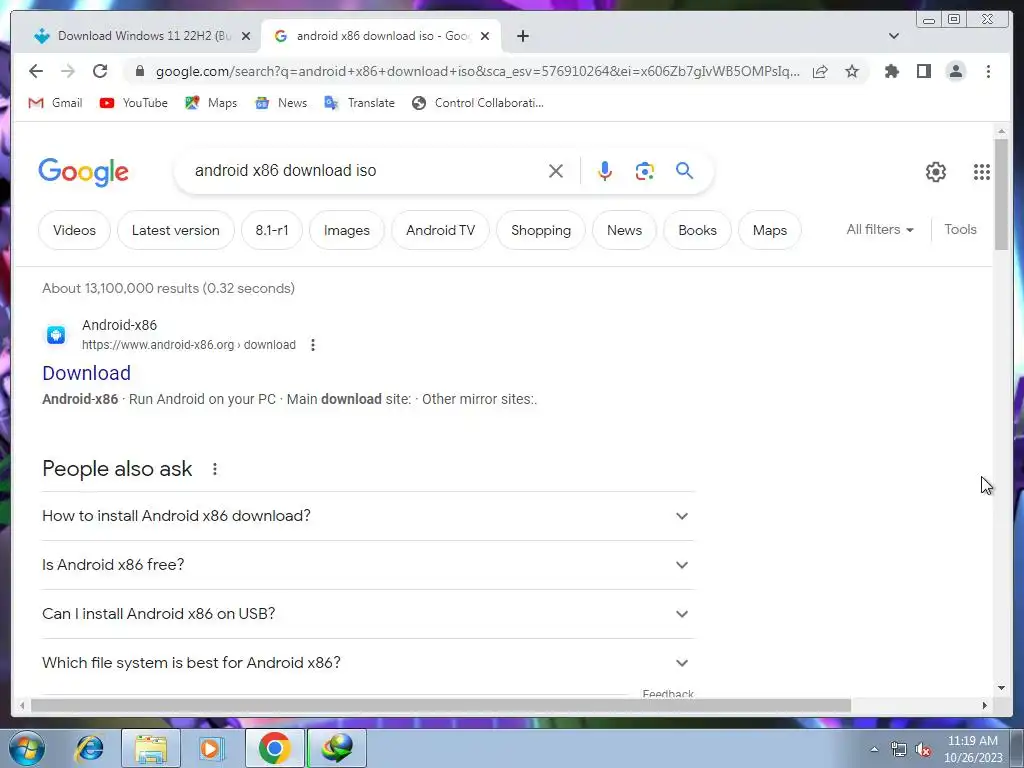Close the android x86 download iso tab
Image resolution: width=1024 pixels, height=768 pixels.
[x=485, y=36]
